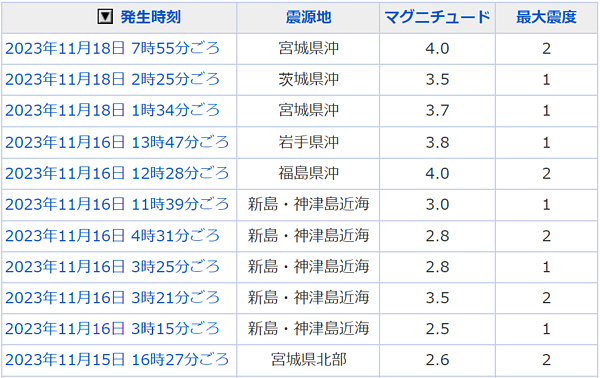Select 新島・神津島近海 in the 3時15分 row
600x378 pixels.
[x=308, y=329]
